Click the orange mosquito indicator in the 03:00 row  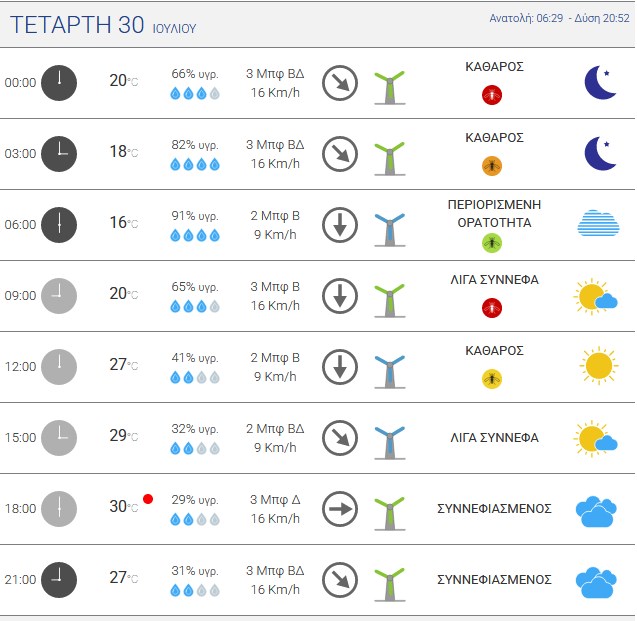[x=492, y=166]
